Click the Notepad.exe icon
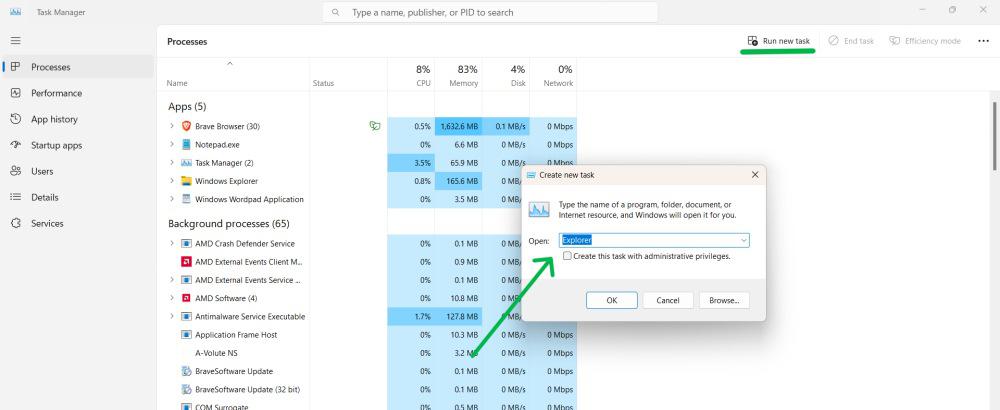The height and width of the screenshot is (410, 1000). pos(186,145)
